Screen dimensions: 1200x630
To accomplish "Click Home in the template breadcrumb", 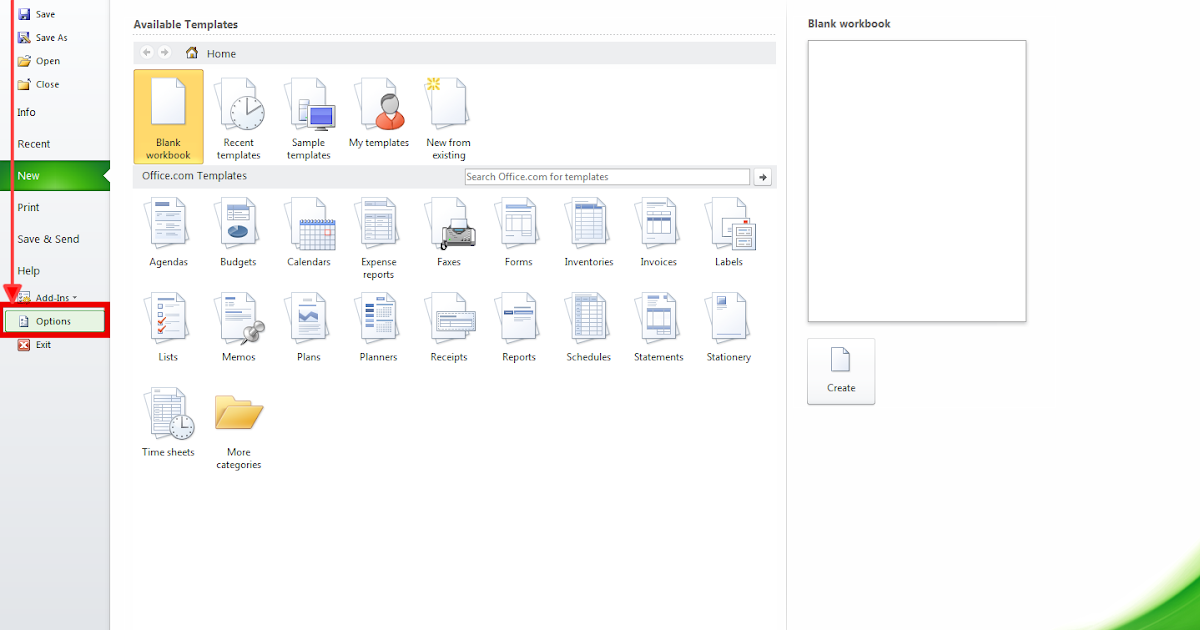I will click(x=220, y=53).
